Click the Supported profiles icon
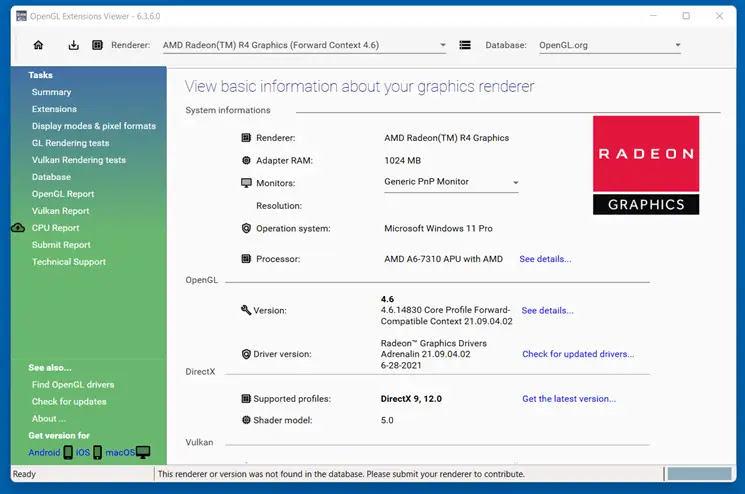 click(246, 399)
